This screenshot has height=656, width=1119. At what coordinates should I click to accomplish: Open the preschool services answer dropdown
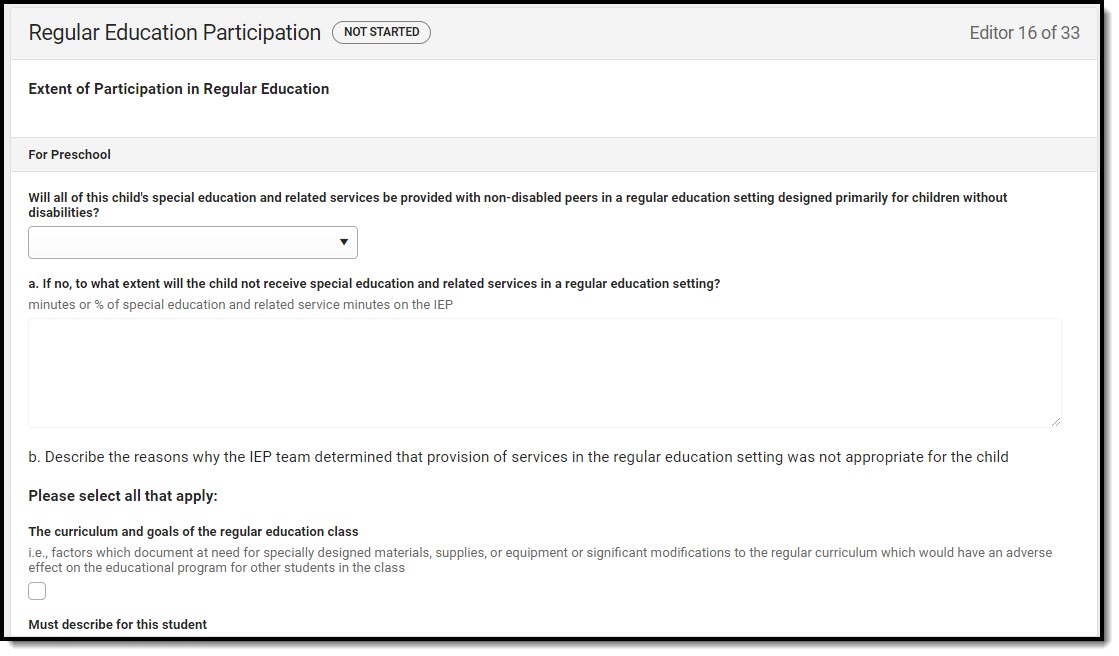click(193, 243)
